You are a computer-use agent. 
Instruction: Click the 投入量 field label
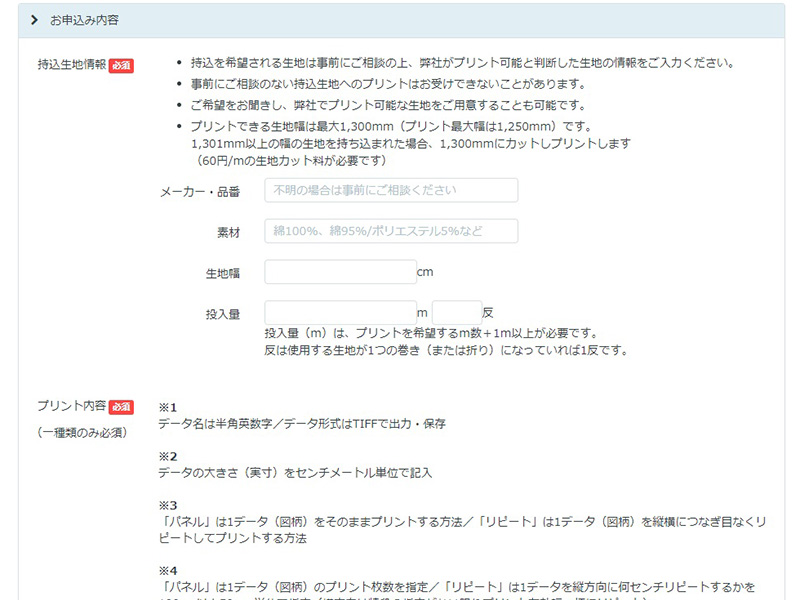coord(222,314)
